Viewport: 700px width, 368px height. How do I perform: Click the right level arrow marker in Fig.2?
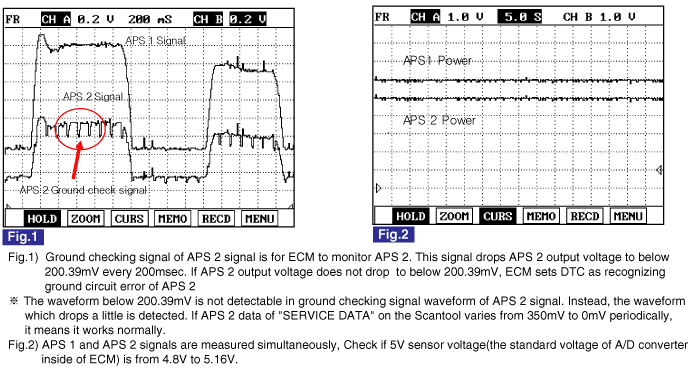[660, 170]
